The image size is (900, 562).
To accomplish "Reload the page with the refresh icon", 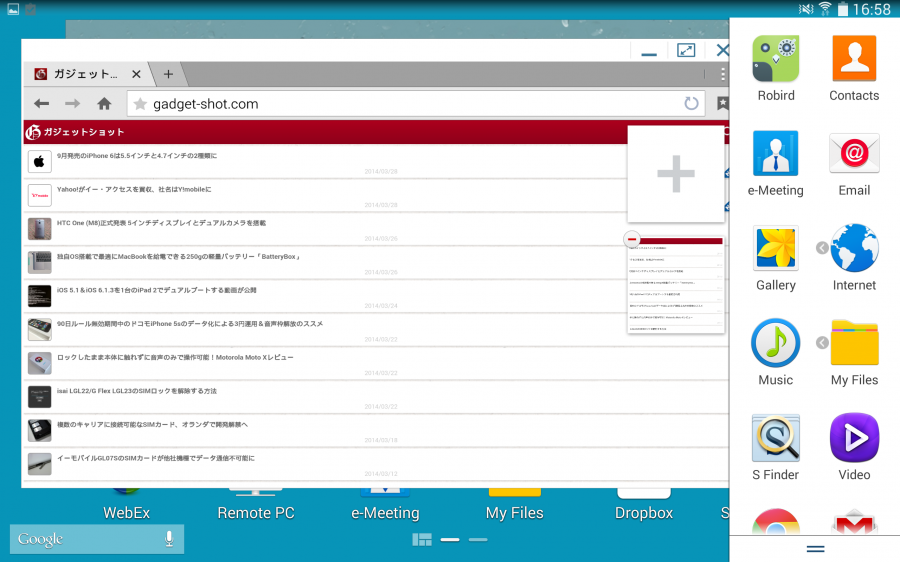I will (x=691, y=104).
